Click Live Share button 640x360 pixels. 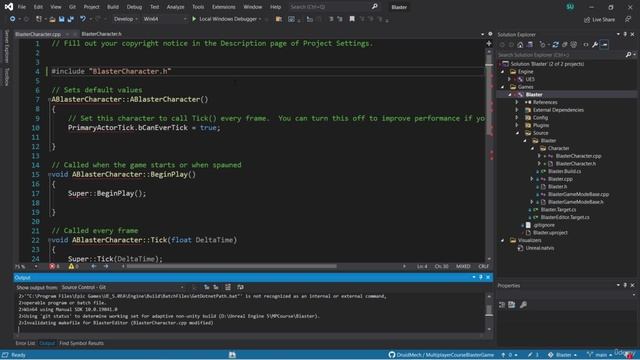pyautogui.click(x=600, y=19)
